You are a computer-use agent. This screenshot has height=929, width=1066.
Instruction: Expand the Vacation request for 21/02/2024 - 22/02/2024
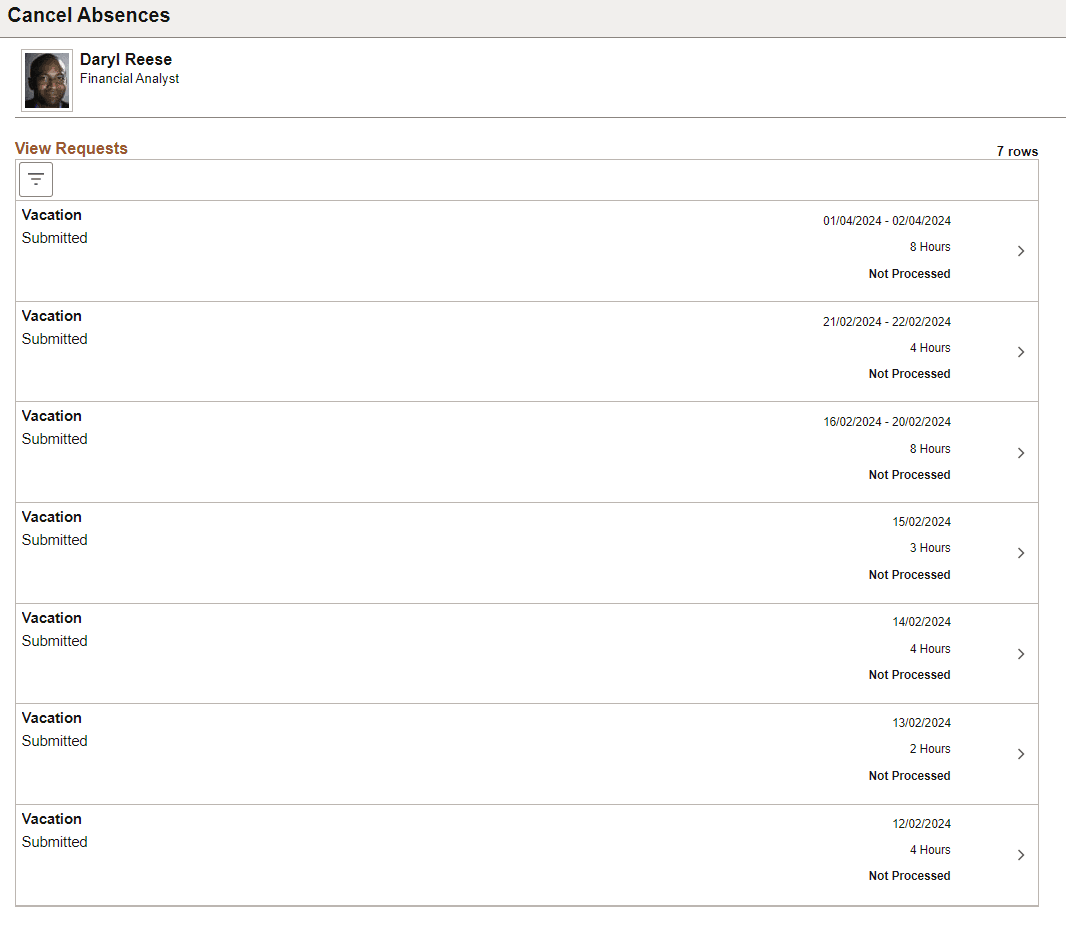[1020, 351]
